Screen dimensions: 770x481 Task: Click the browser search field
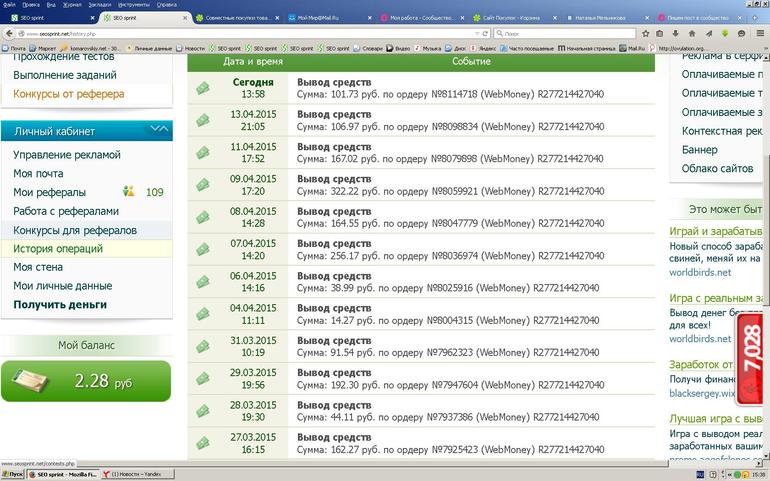[560, 34]
